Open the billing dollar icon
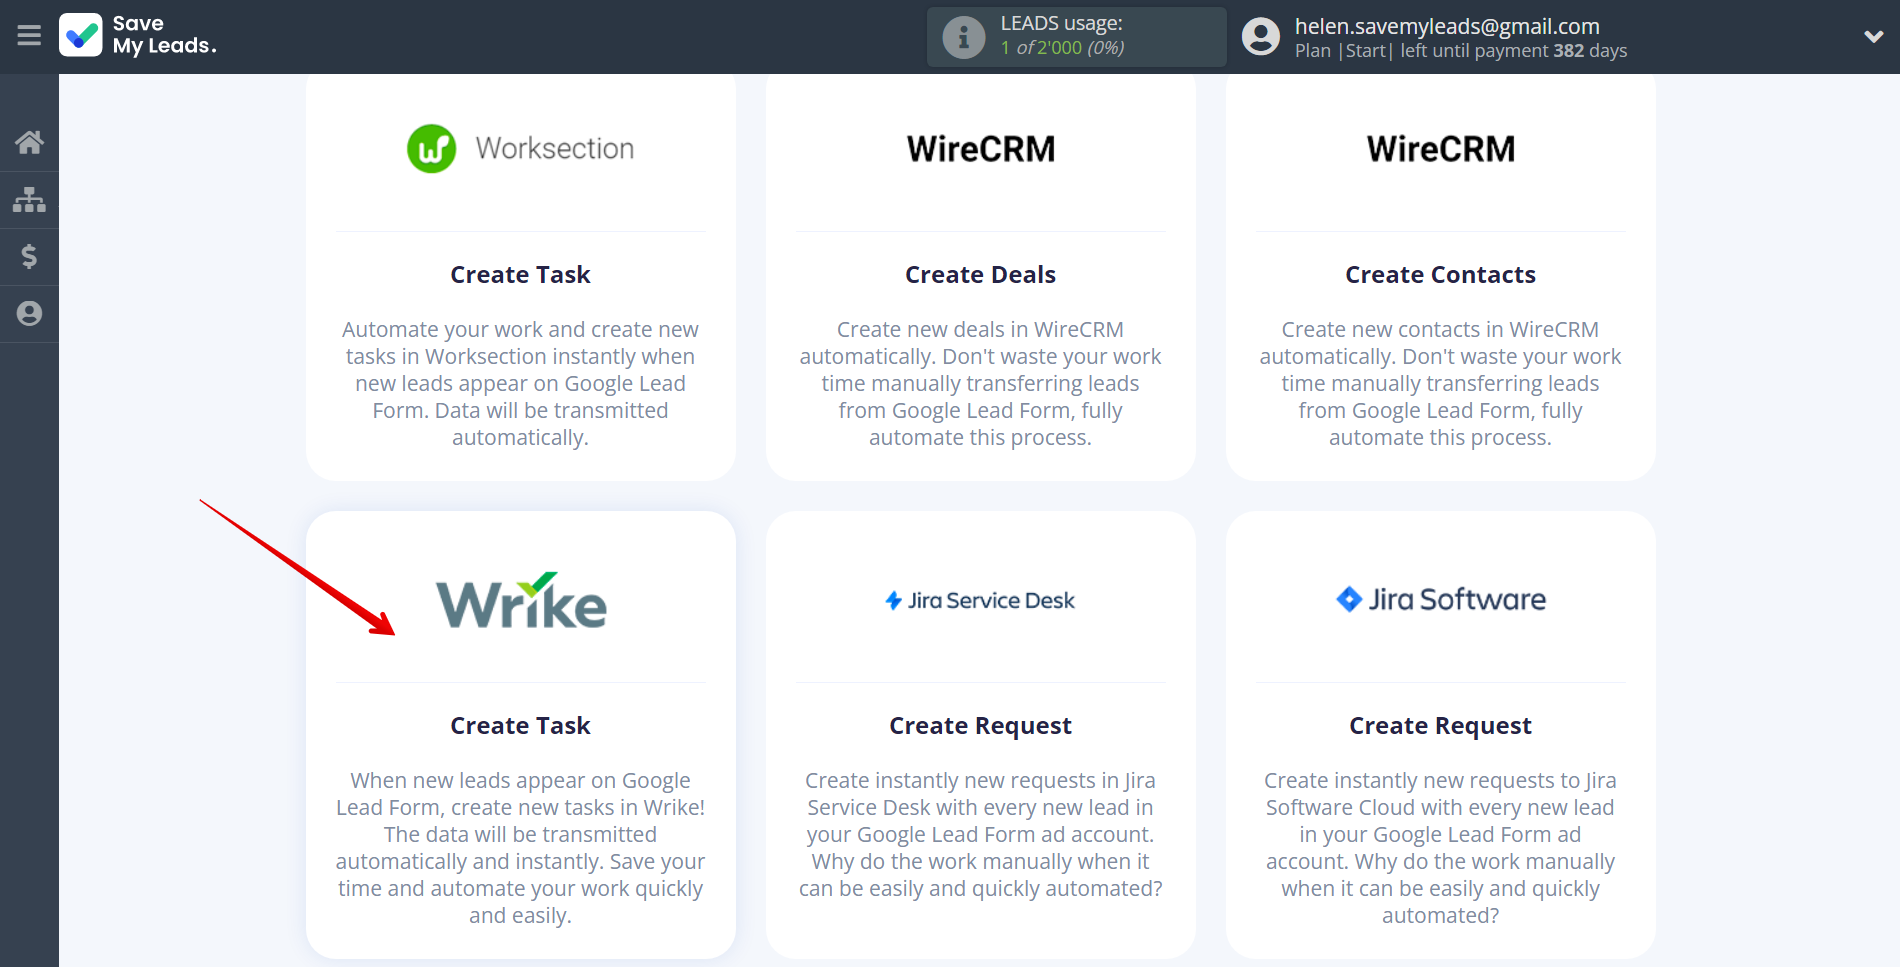1900x967 pixels. (x=29, y=257)
